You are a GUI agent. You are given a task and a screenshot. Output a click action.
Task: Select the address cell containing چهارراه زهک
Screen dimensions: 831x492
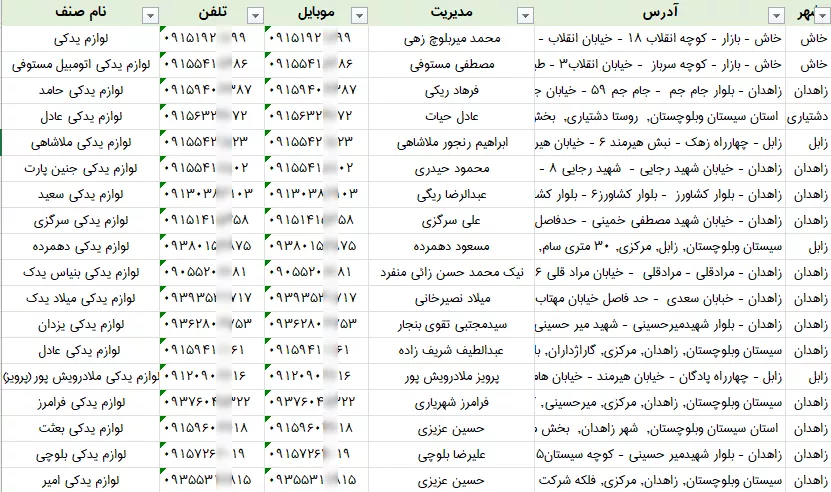(x=660, y=143)
